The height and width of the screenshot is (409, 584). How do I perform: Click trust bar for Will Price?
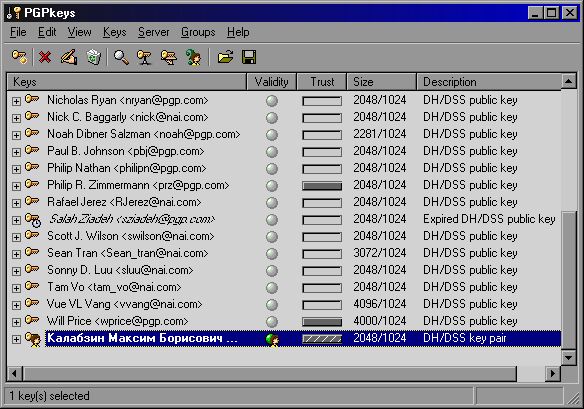tap(322, 322)
